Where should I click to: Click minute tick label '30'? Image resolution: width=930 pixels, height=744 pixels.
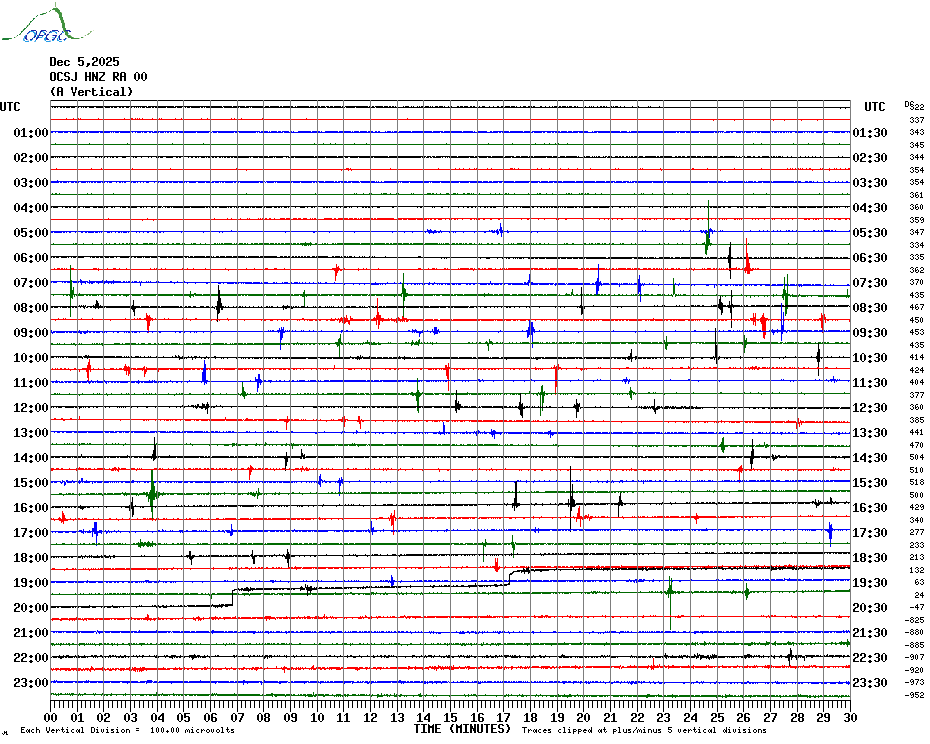point(851,717)
